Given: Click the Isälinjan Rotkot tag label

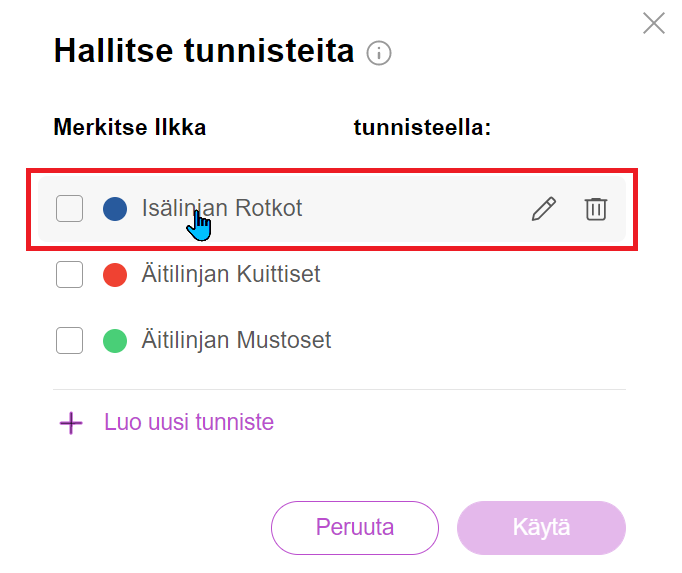Looking at the screenshot, I should coord(222,208).
